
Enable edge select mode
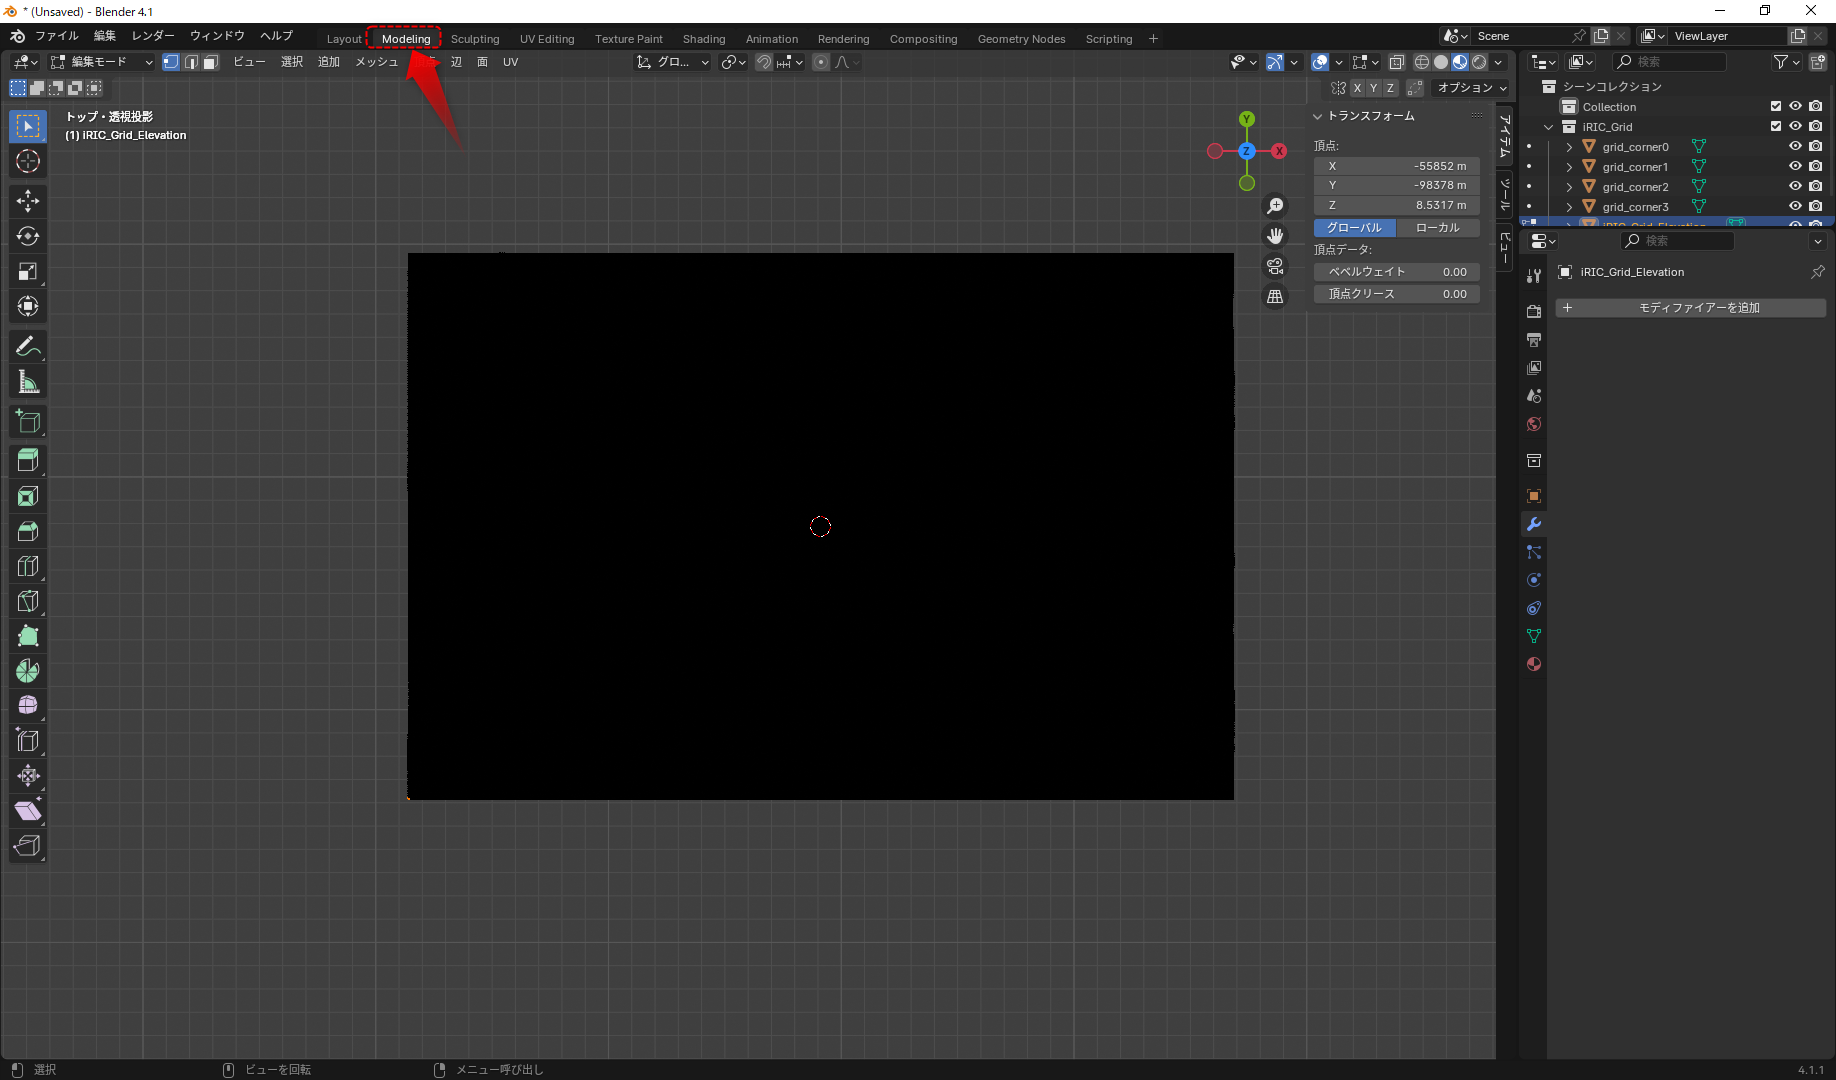(191, 62)
